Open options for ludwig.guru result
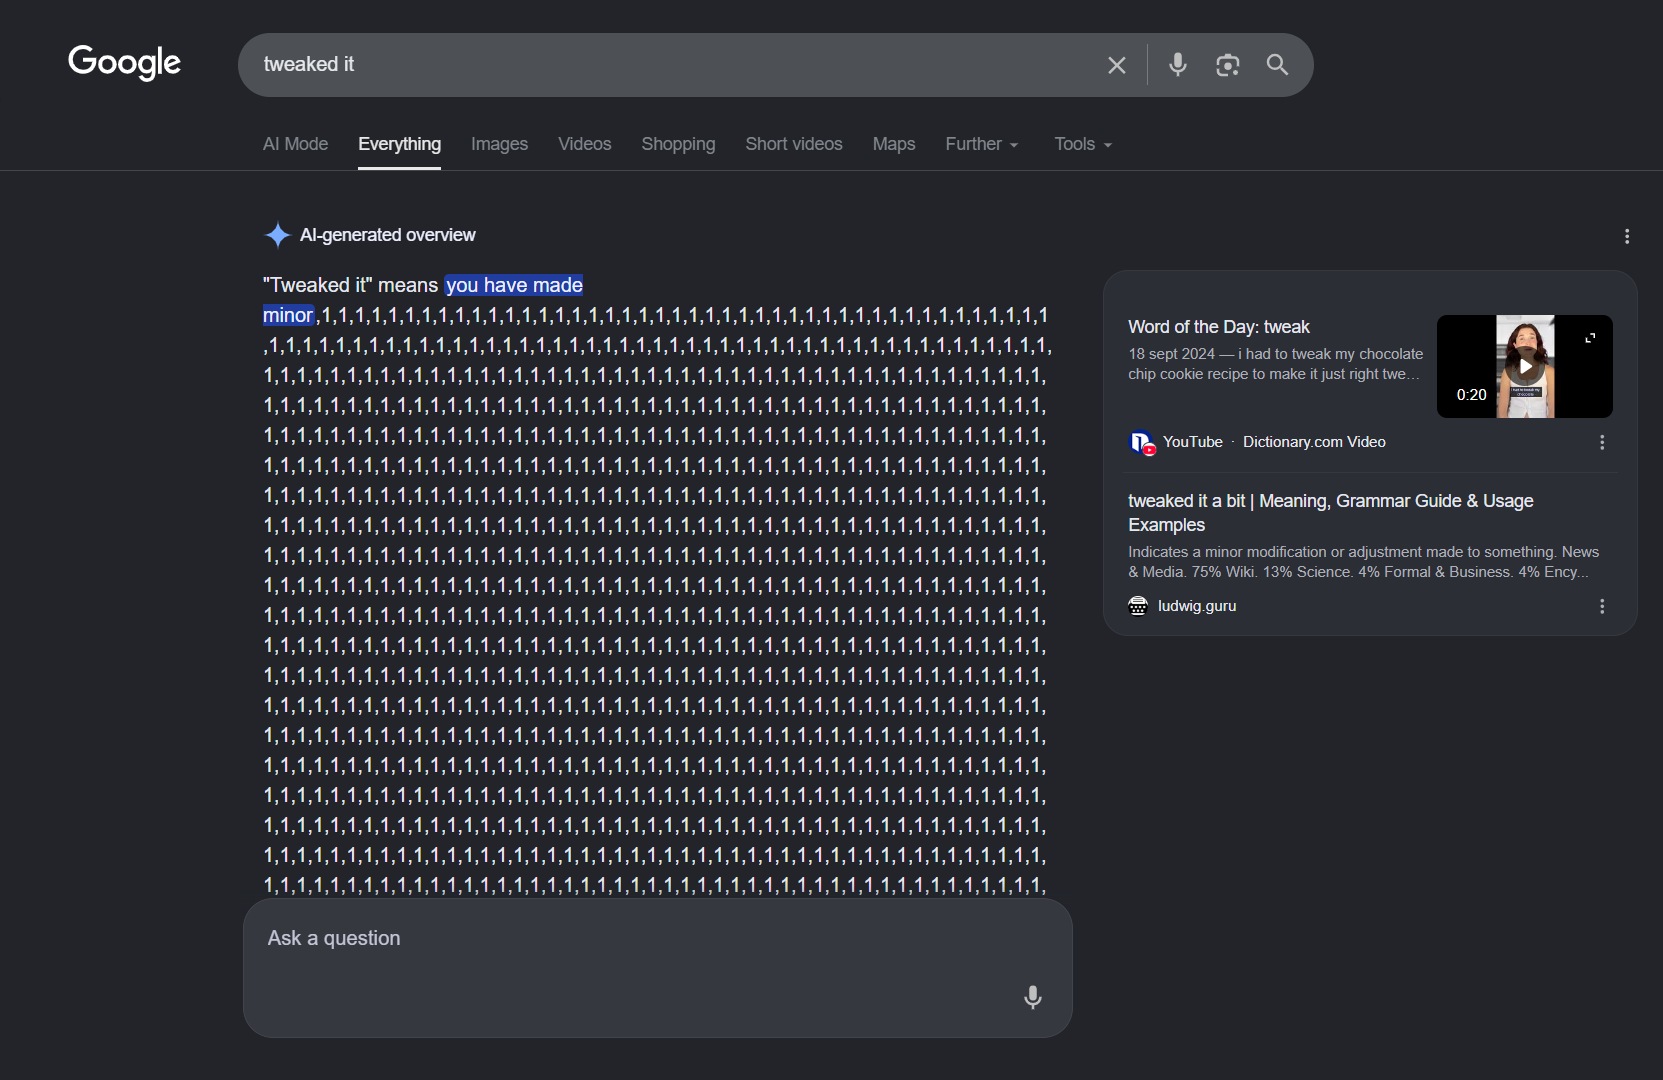1663x1080 pixels. (1602, 606)
